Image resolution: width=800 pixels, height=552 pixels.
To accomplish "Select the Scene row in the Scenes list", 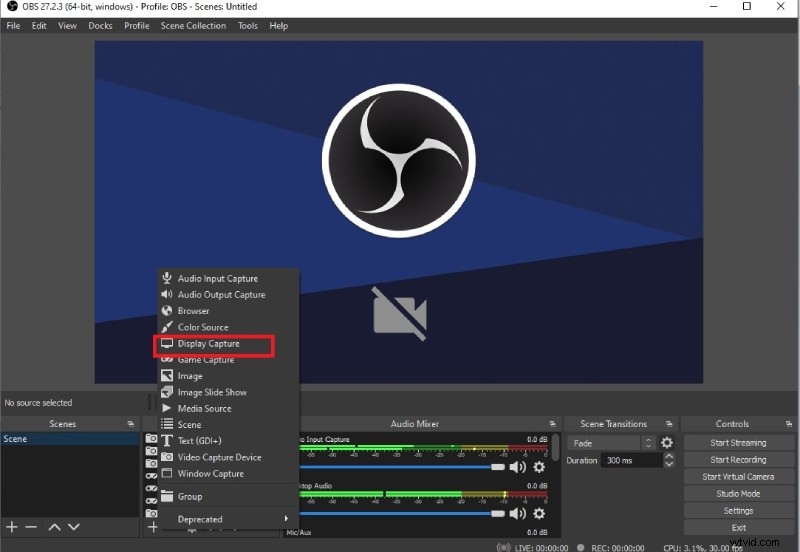I will 70,439.
